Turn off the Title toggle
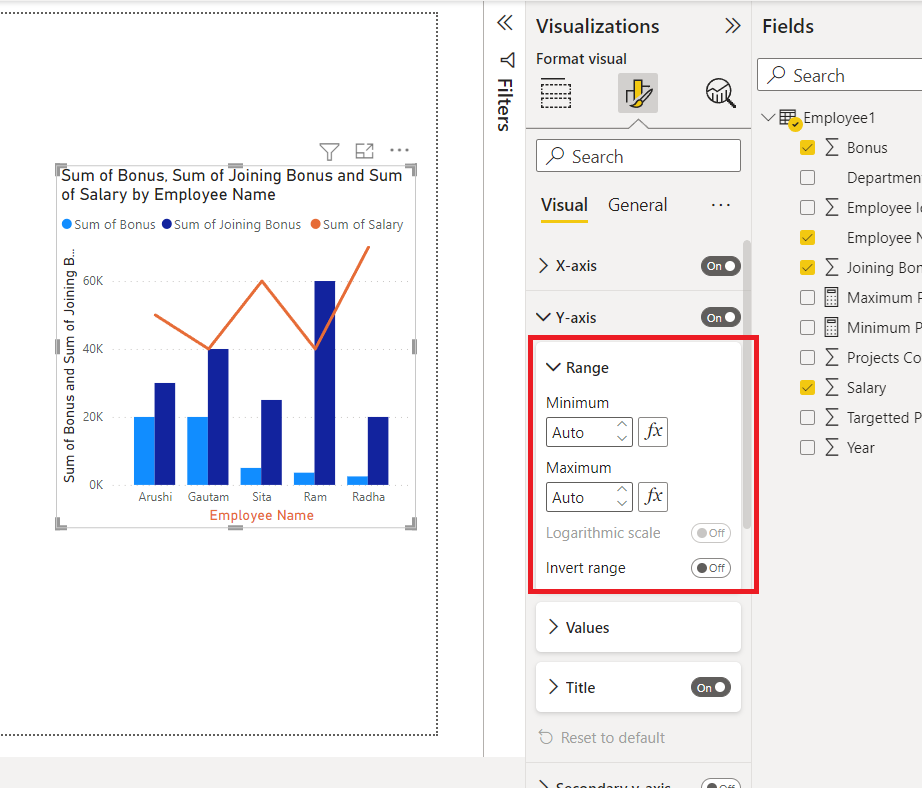The image size is (922, 788). (710, 687)
